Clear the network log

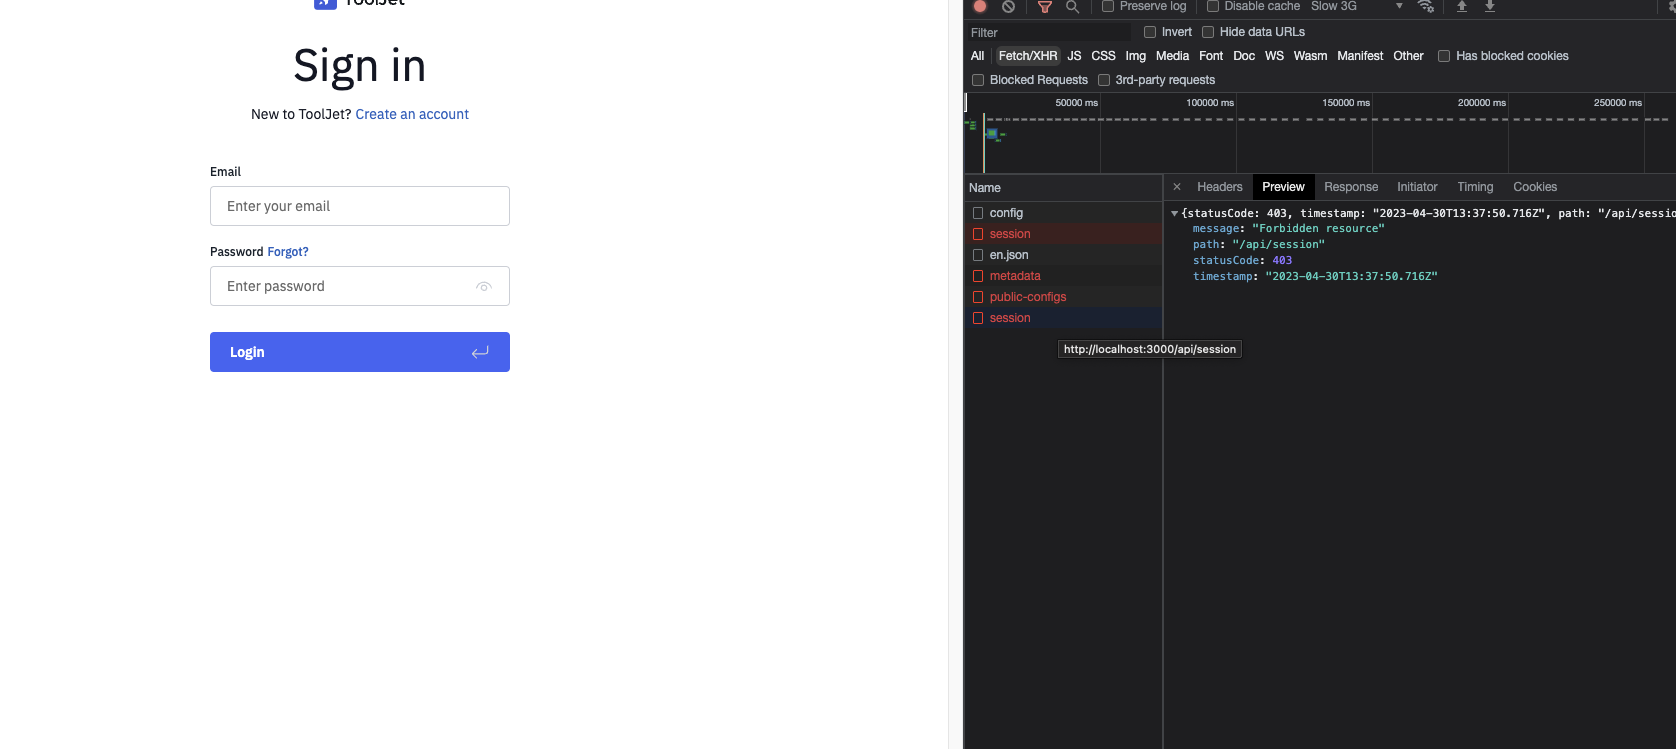[x=1008, y=6]
